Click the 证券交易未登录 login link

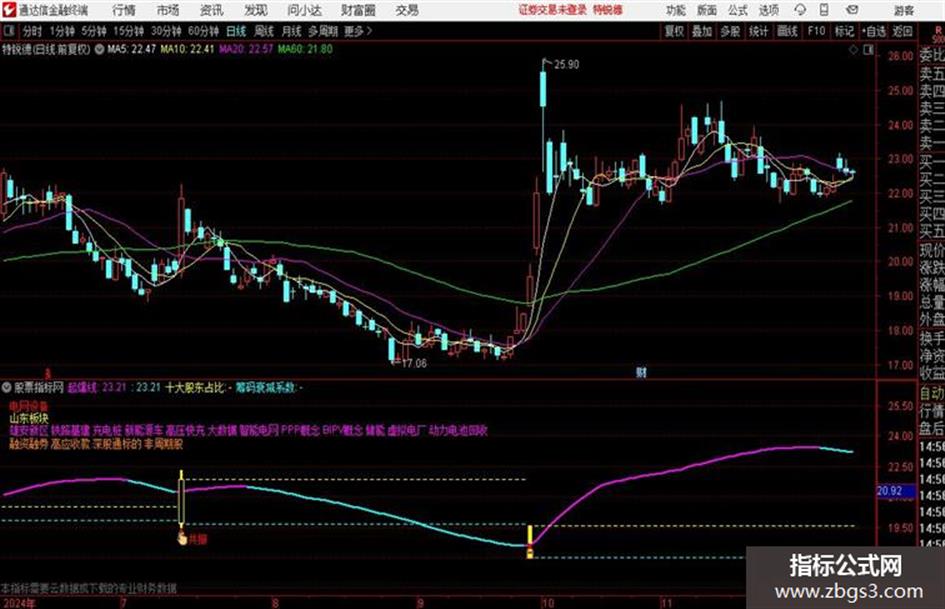point(552,10)
